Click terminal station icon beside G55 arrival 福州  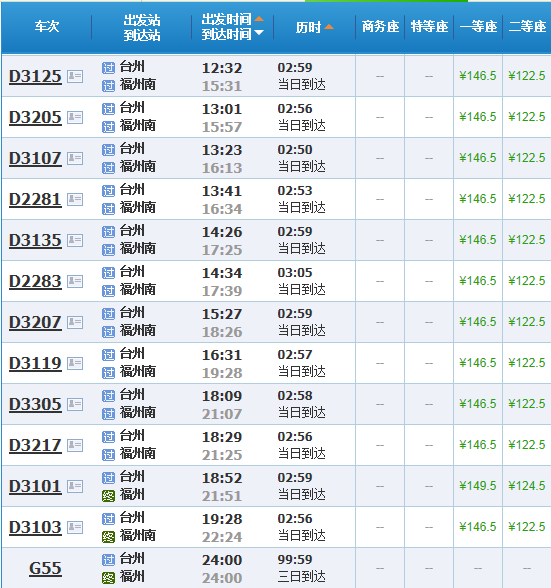click(x=108, y=578)
